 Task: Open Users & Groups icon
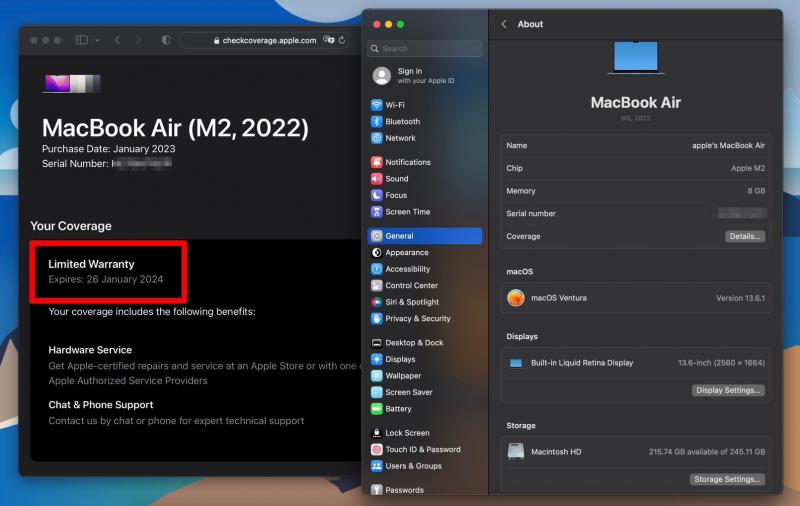click(x=377, y=466)
